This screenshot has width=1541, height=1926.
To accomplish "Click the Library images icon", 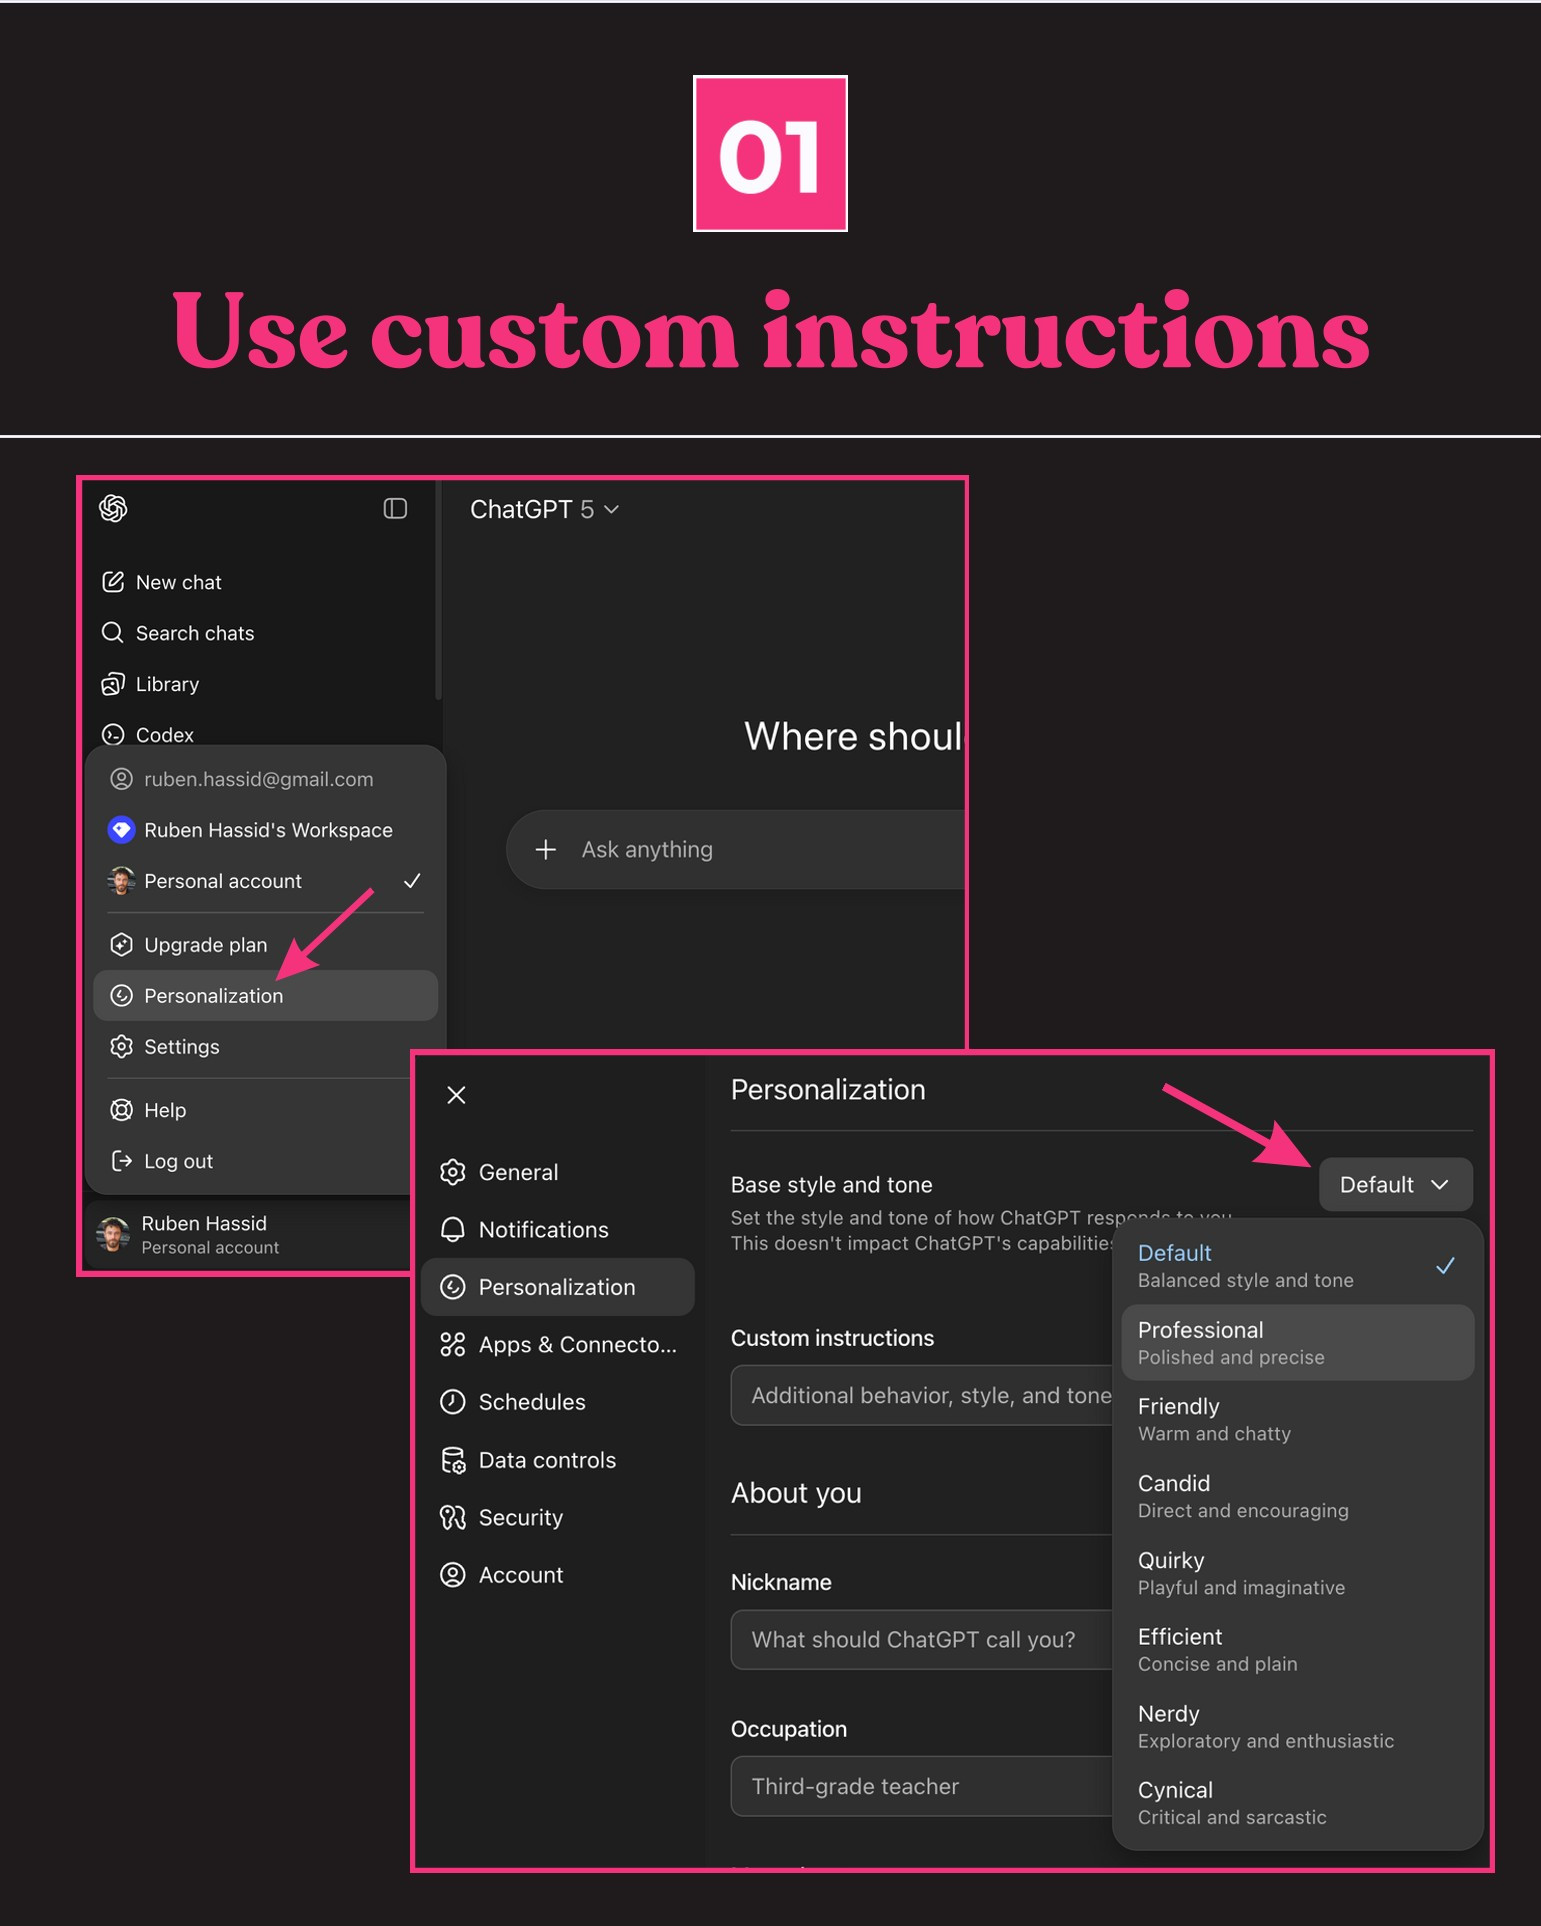I will coord(113,684).
